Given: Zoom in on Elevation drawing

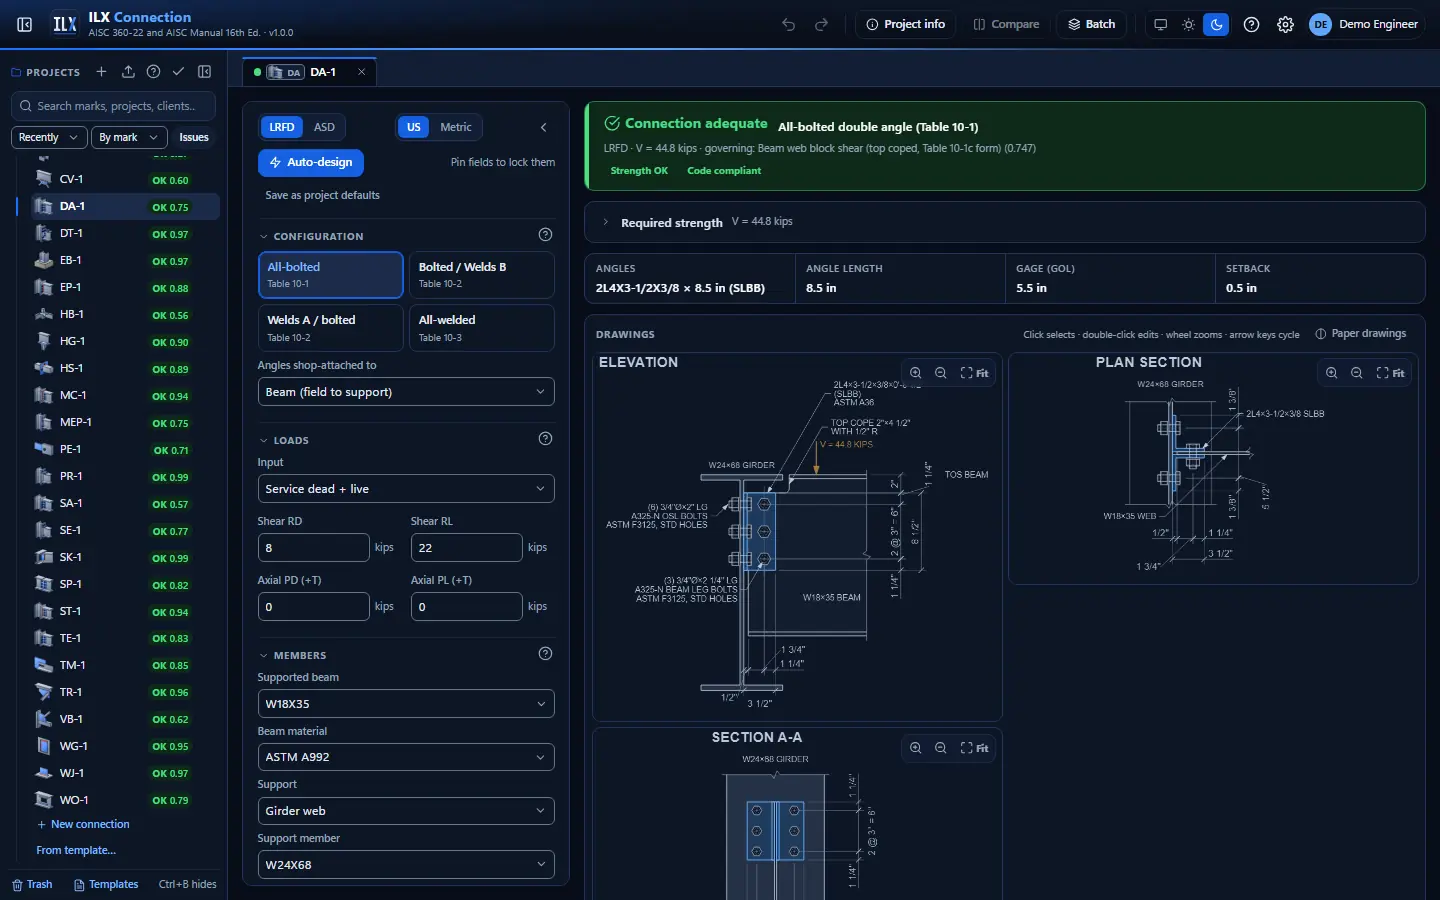Looking at the screenshot, I should pos(915,373).
